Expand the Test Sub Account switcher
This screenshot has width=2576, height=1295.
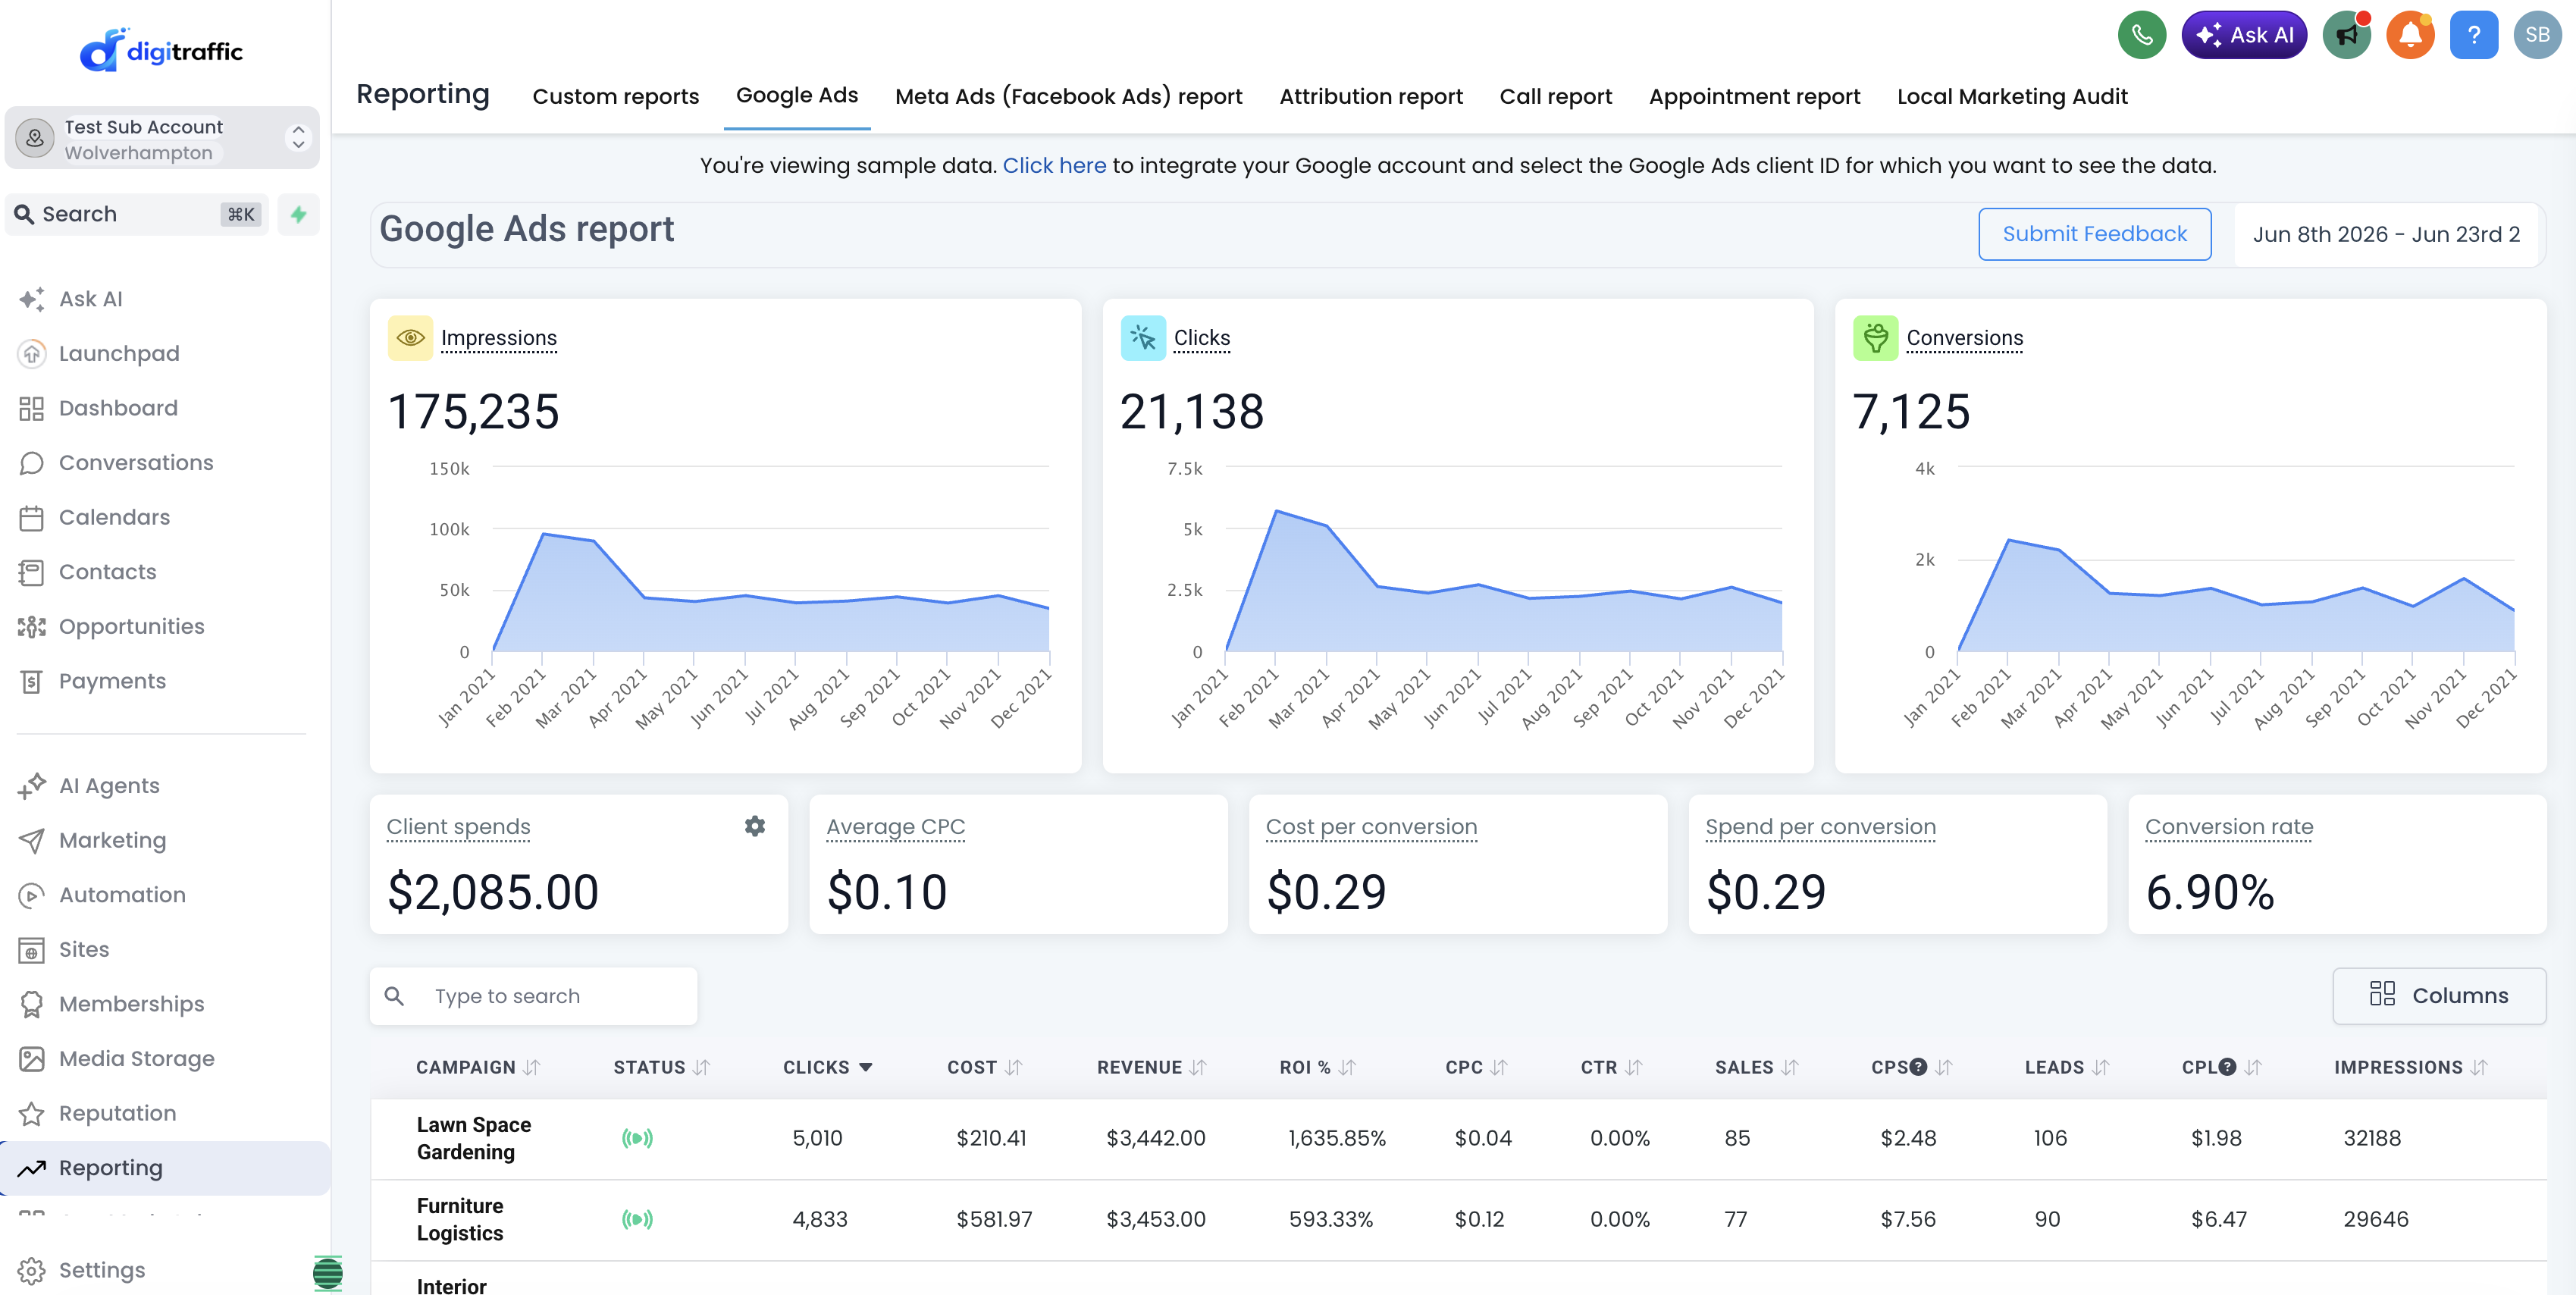click(x=162, y=139)
